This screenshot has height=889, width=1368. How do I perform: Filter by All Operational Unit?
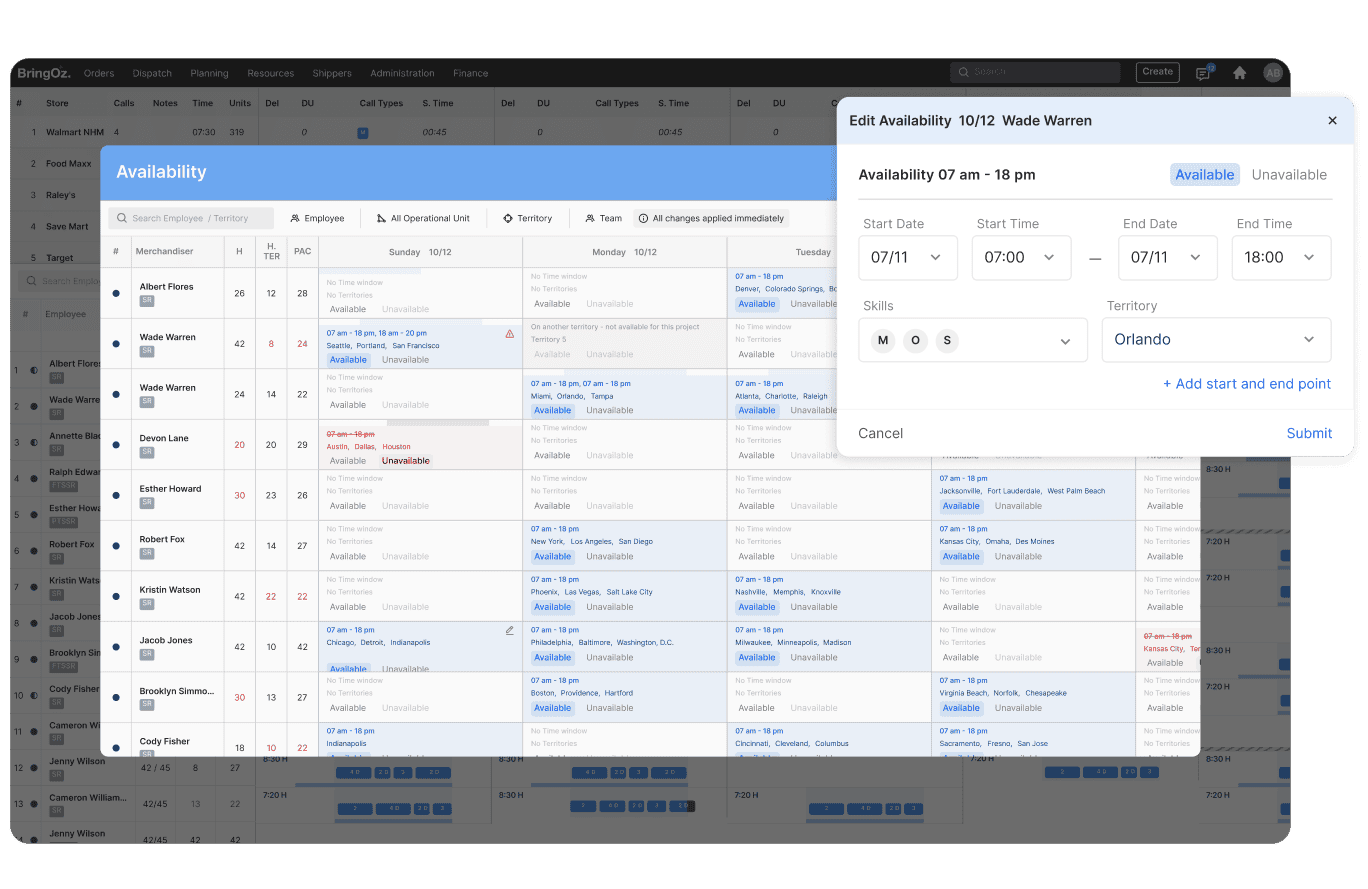[423, 218]
